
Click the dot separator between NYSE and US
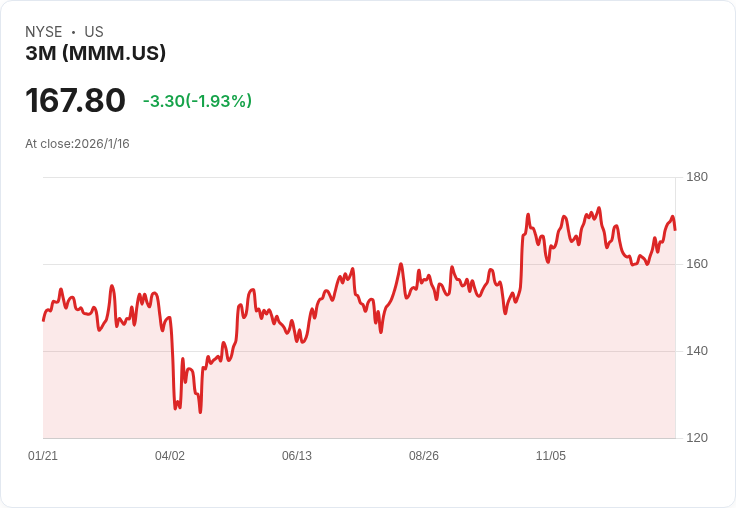pyautogui.click(x=73, y=32)
